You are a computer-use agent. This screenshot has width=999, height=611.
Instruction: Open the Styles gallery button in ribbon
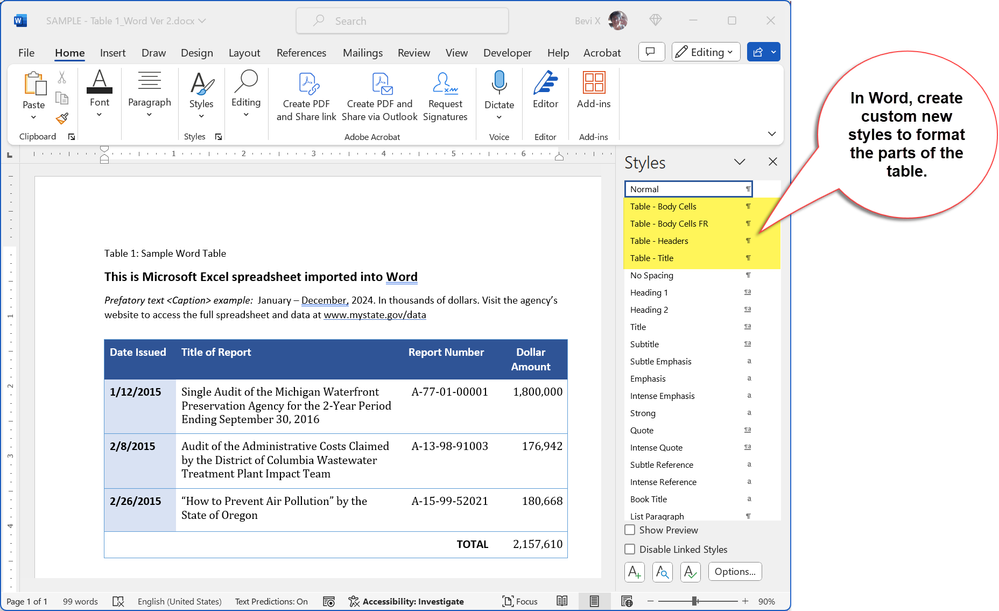[201, 94]
